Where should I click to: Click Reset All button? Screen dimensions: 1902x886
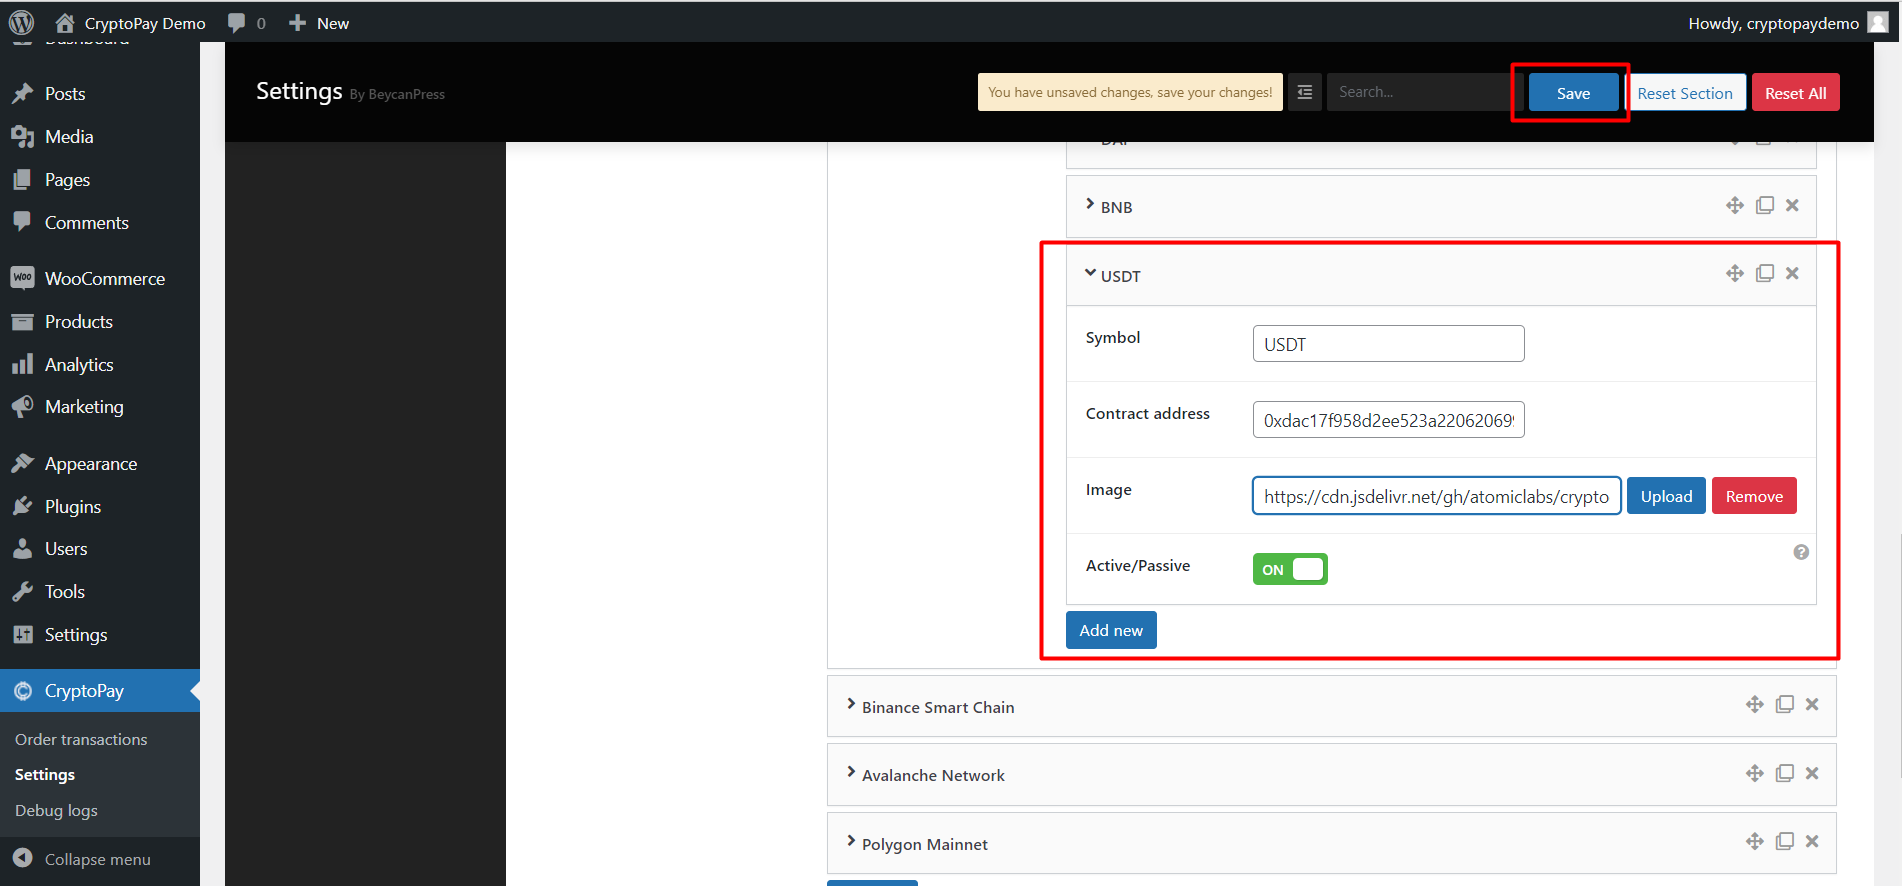pos(1795,93)
